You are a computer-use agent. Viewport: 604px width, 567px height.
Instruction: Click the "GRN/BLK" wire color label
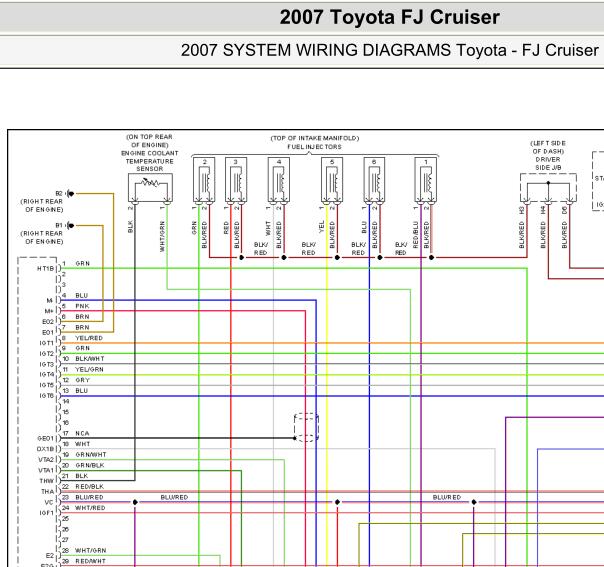click(90, 465)
